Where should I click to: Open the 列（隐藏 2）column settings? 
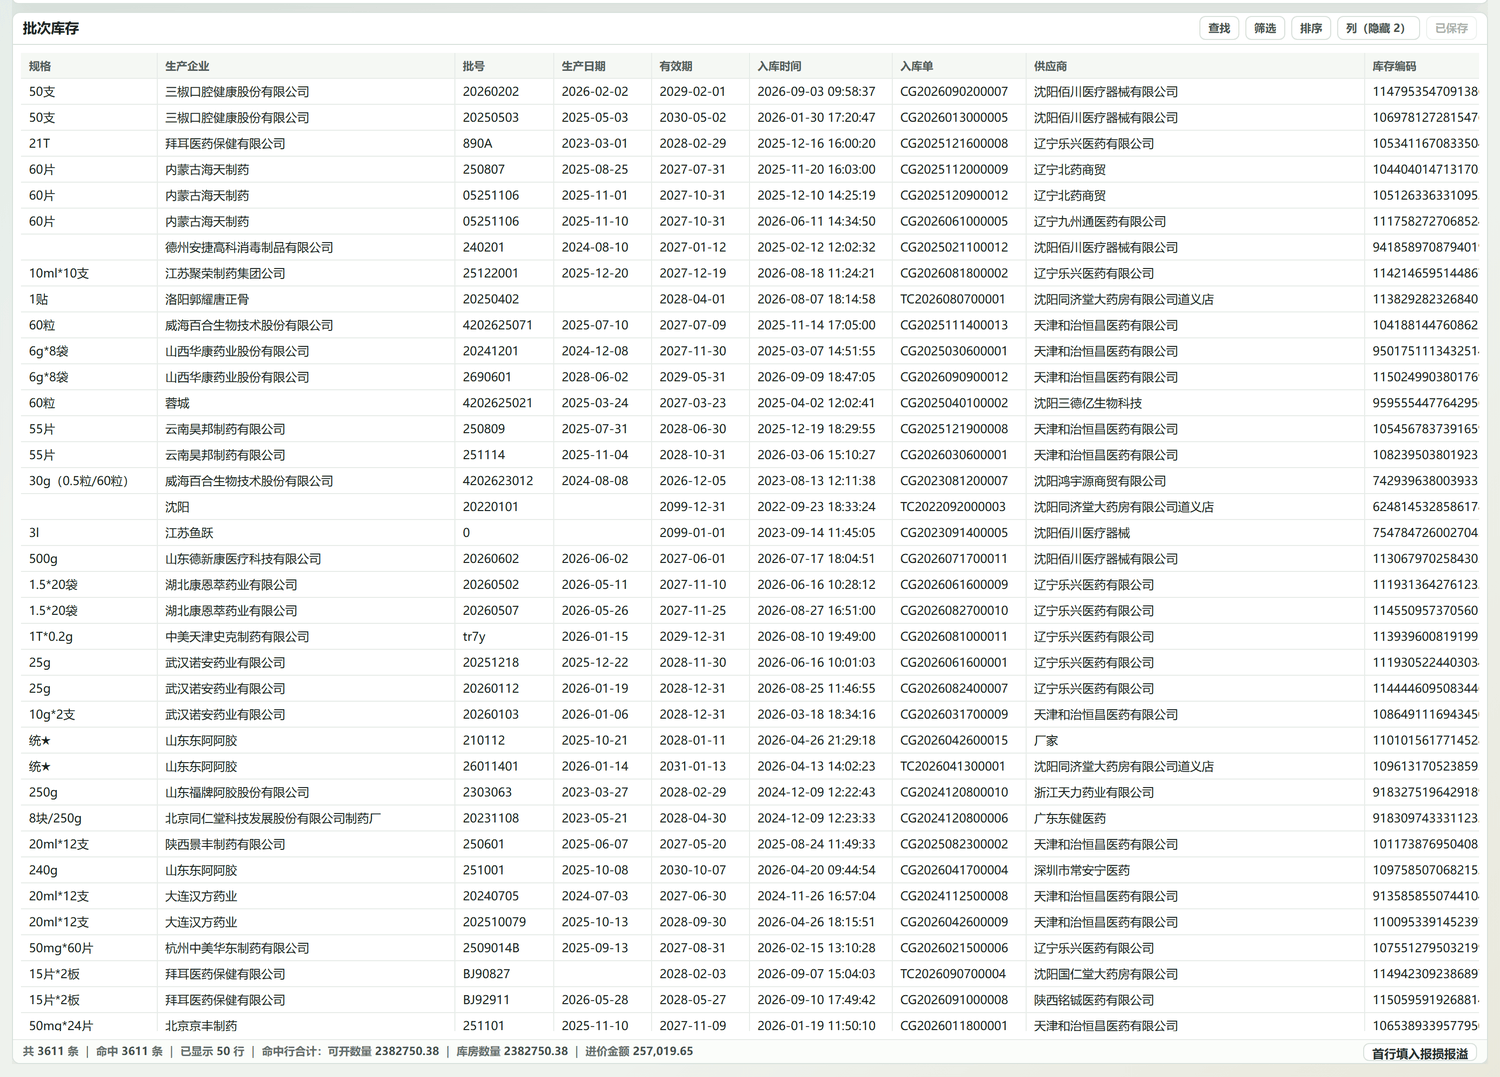1378,28
